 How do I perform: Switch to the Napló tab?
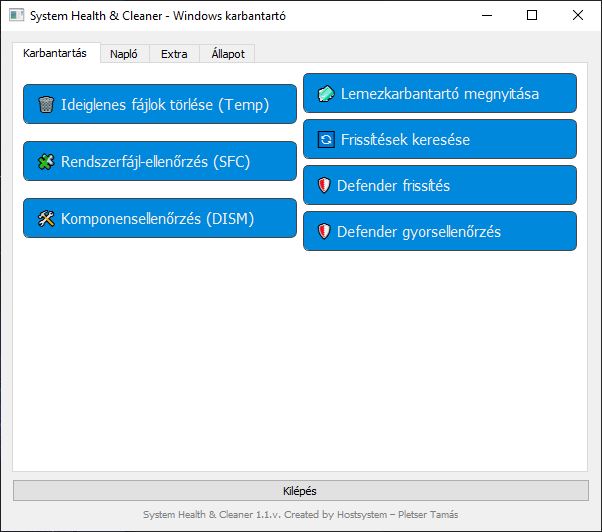coord(124,54)
